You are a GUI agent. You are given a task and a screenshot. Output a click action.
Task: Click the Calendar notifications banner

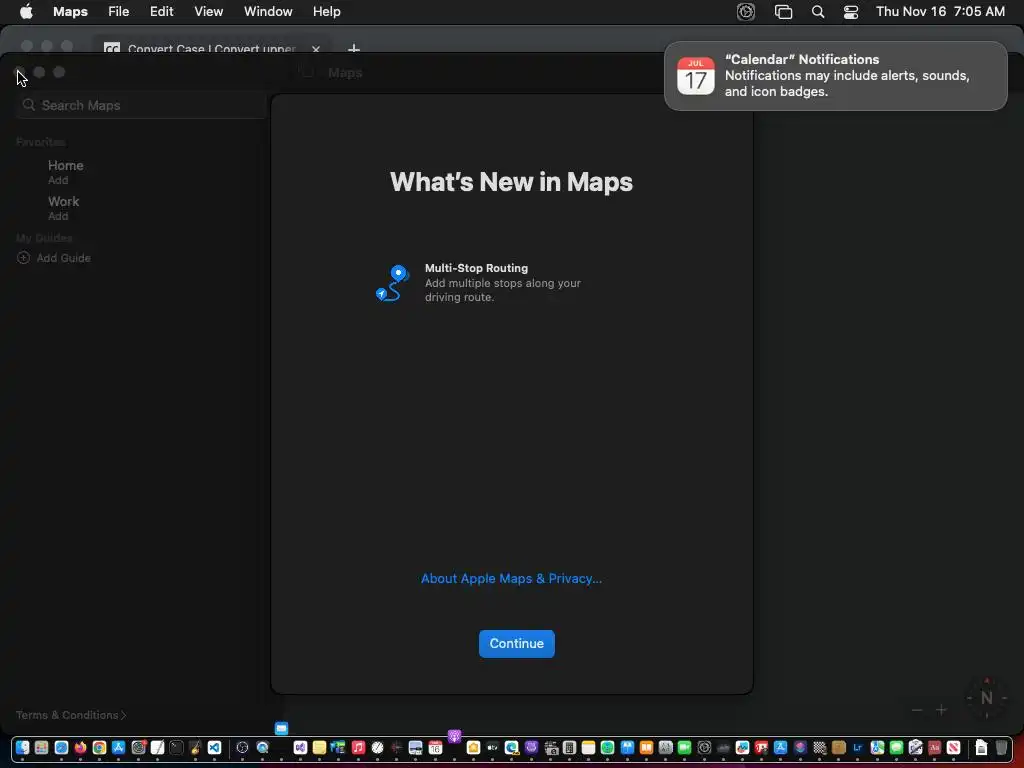835,76
